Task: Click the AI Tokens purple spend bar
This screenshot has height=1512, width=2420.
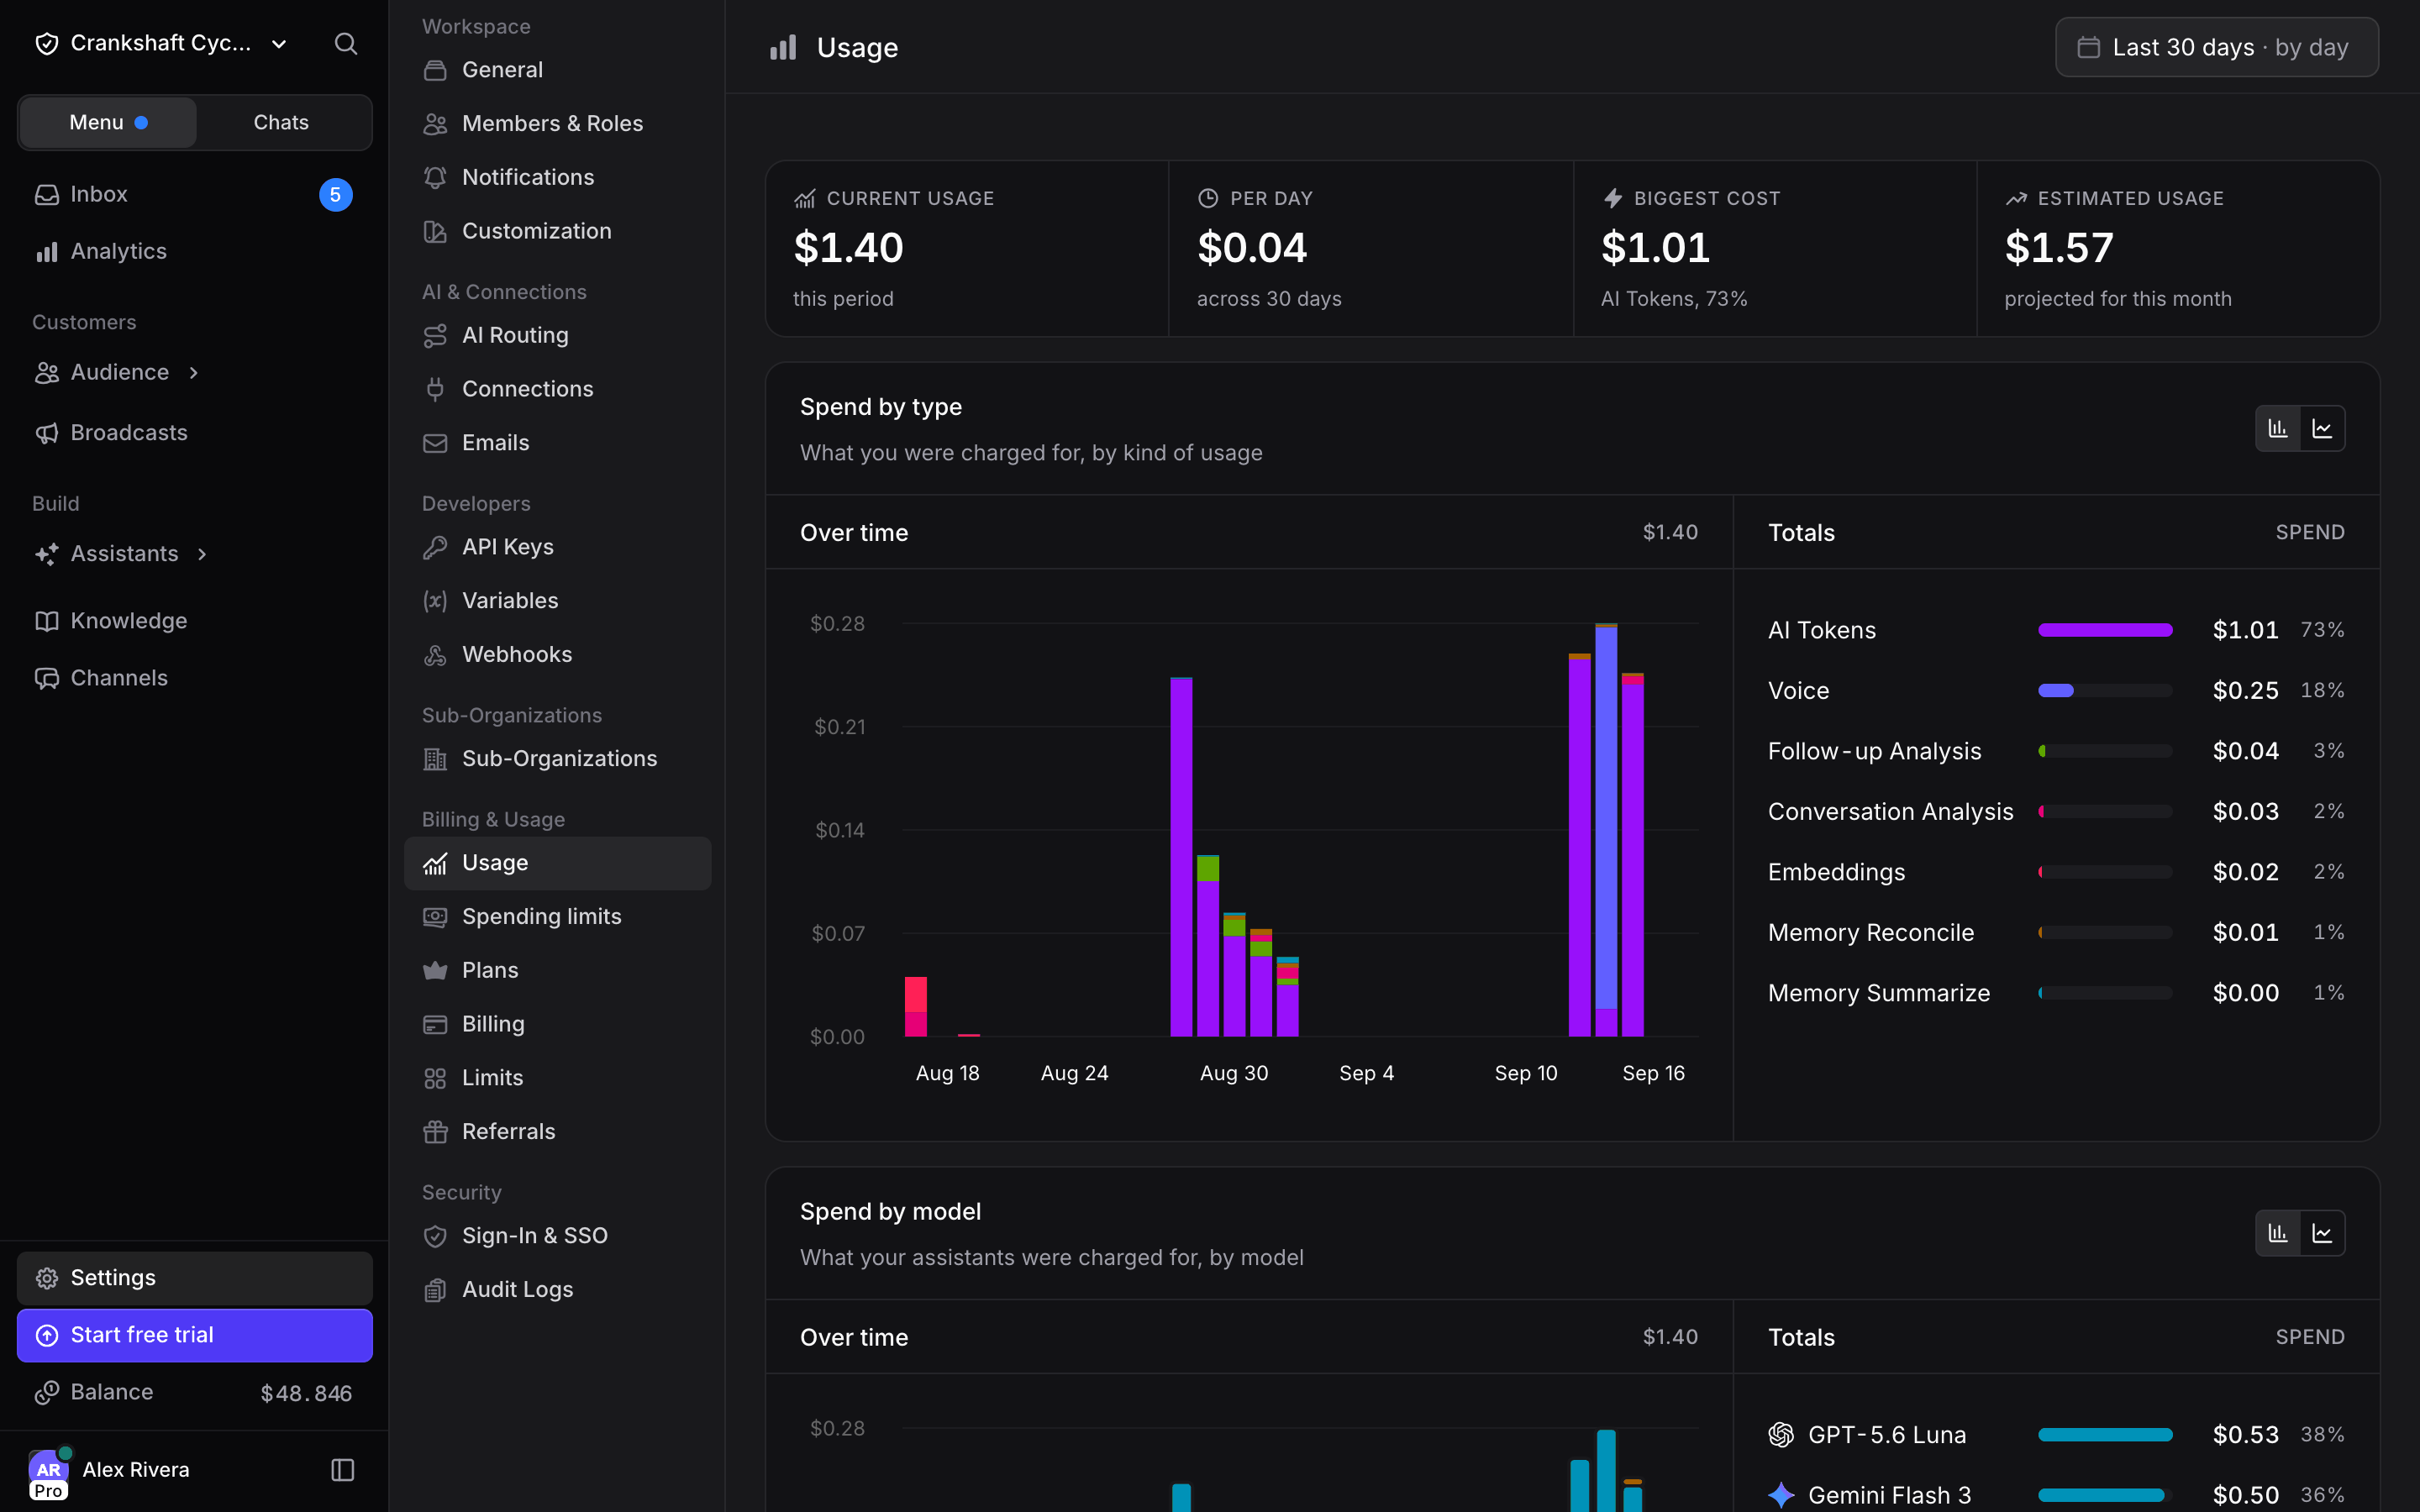Action: tap(2105, 630)
